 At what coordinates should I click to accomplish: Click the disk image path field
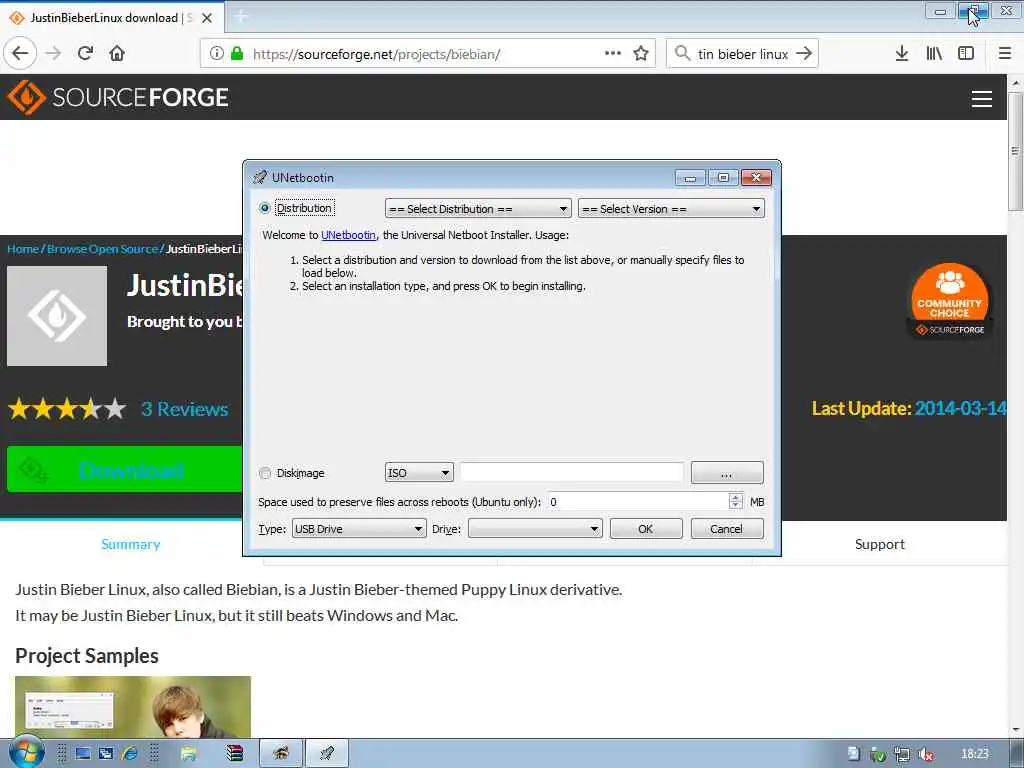(572, 472)
